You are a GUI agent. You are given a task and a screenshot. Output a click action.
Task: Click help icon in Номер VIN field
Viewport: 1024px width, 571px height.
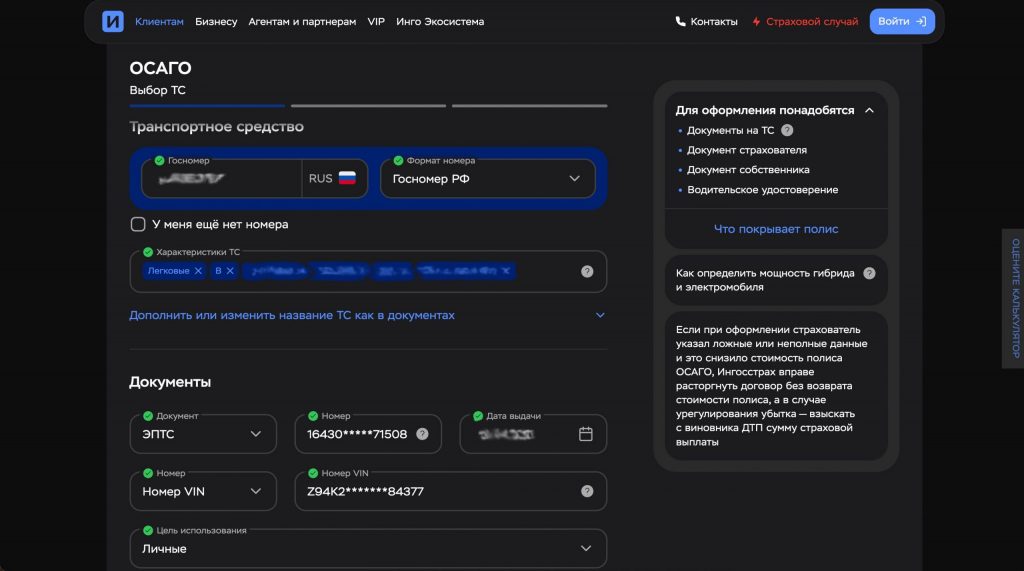click(x=587, y=491)
